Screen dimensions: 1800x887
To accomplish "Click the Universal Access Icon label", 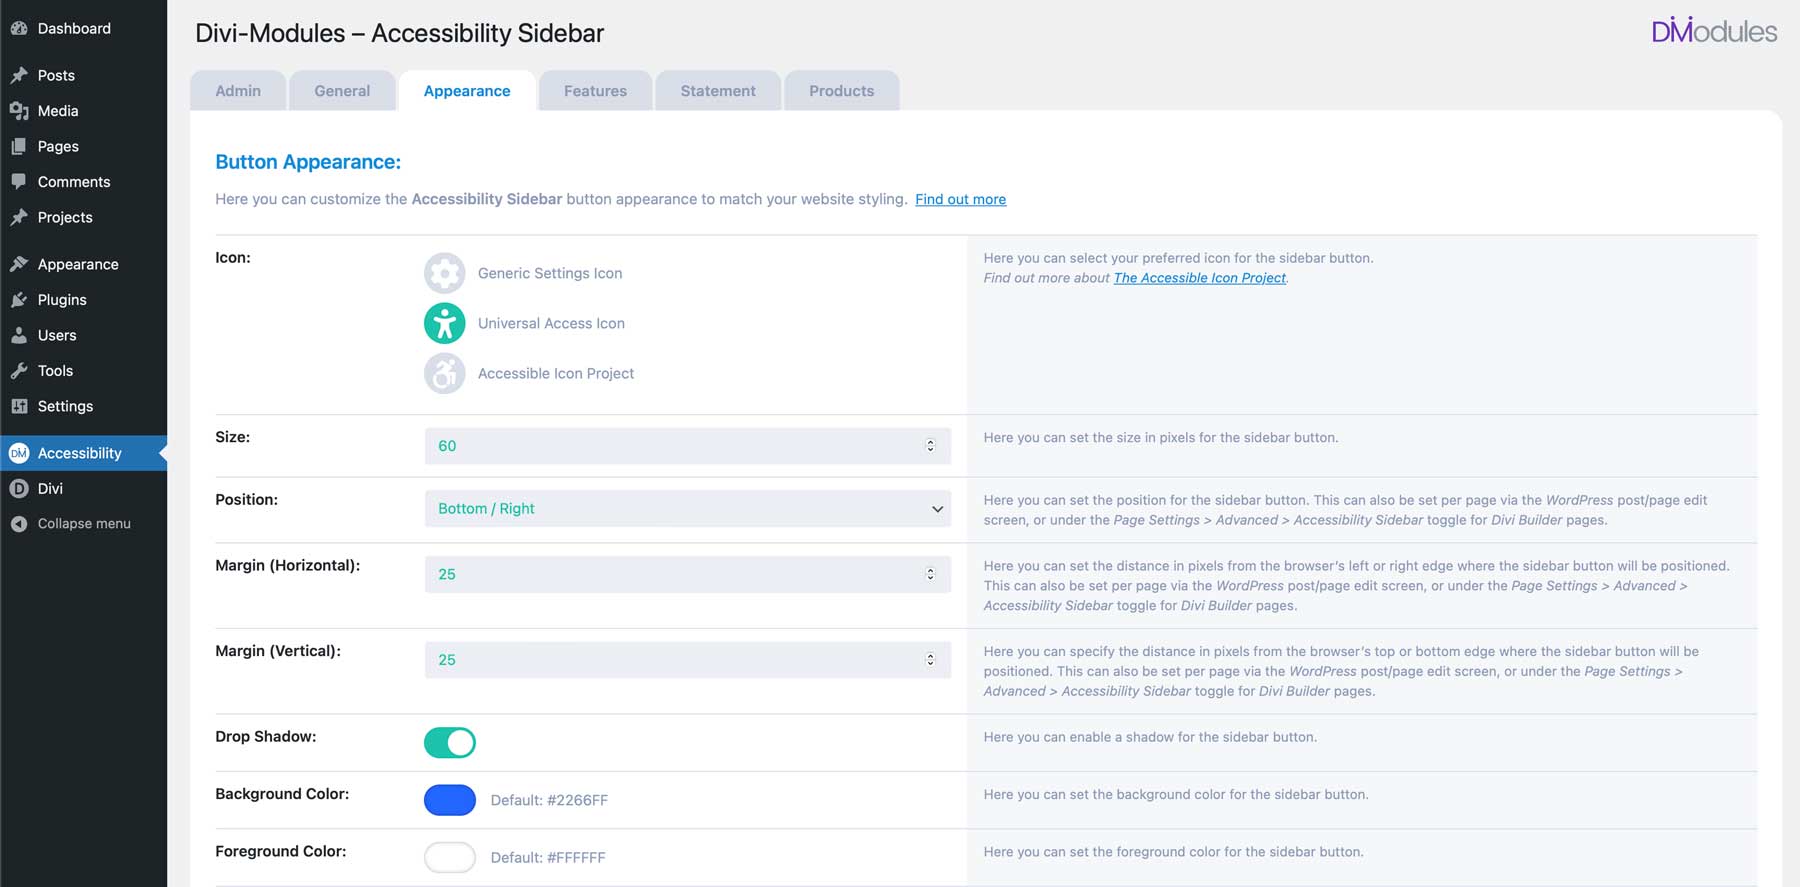I will point(551,323).
